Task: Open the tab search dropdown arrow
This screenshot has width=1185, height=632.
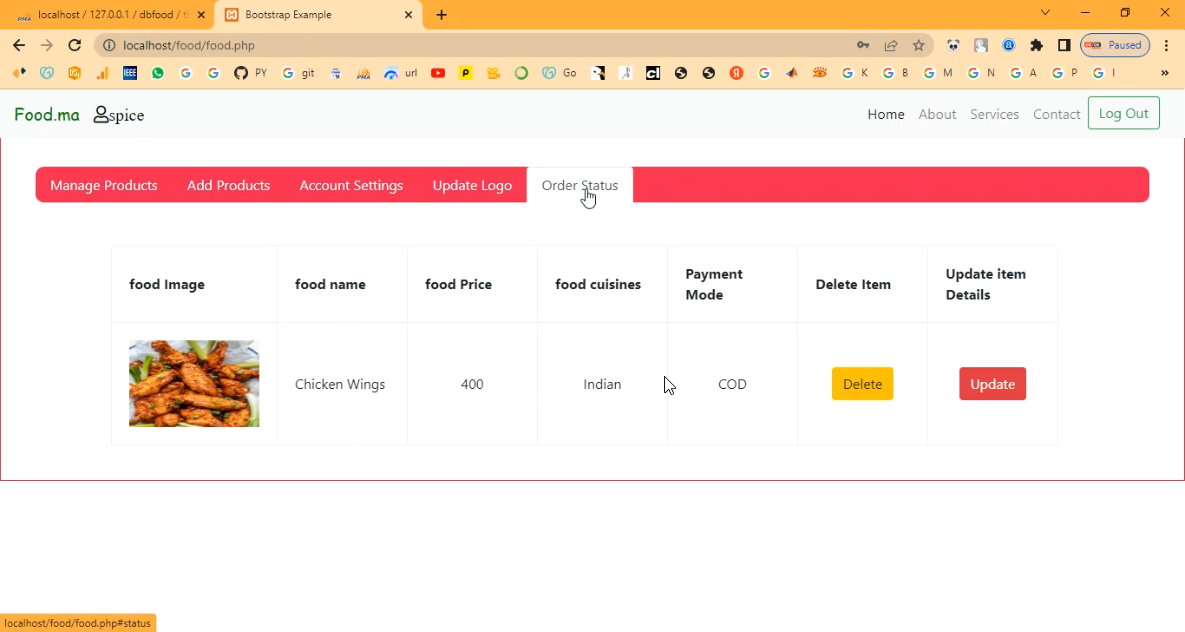Action: click(x=1045, y=13)
